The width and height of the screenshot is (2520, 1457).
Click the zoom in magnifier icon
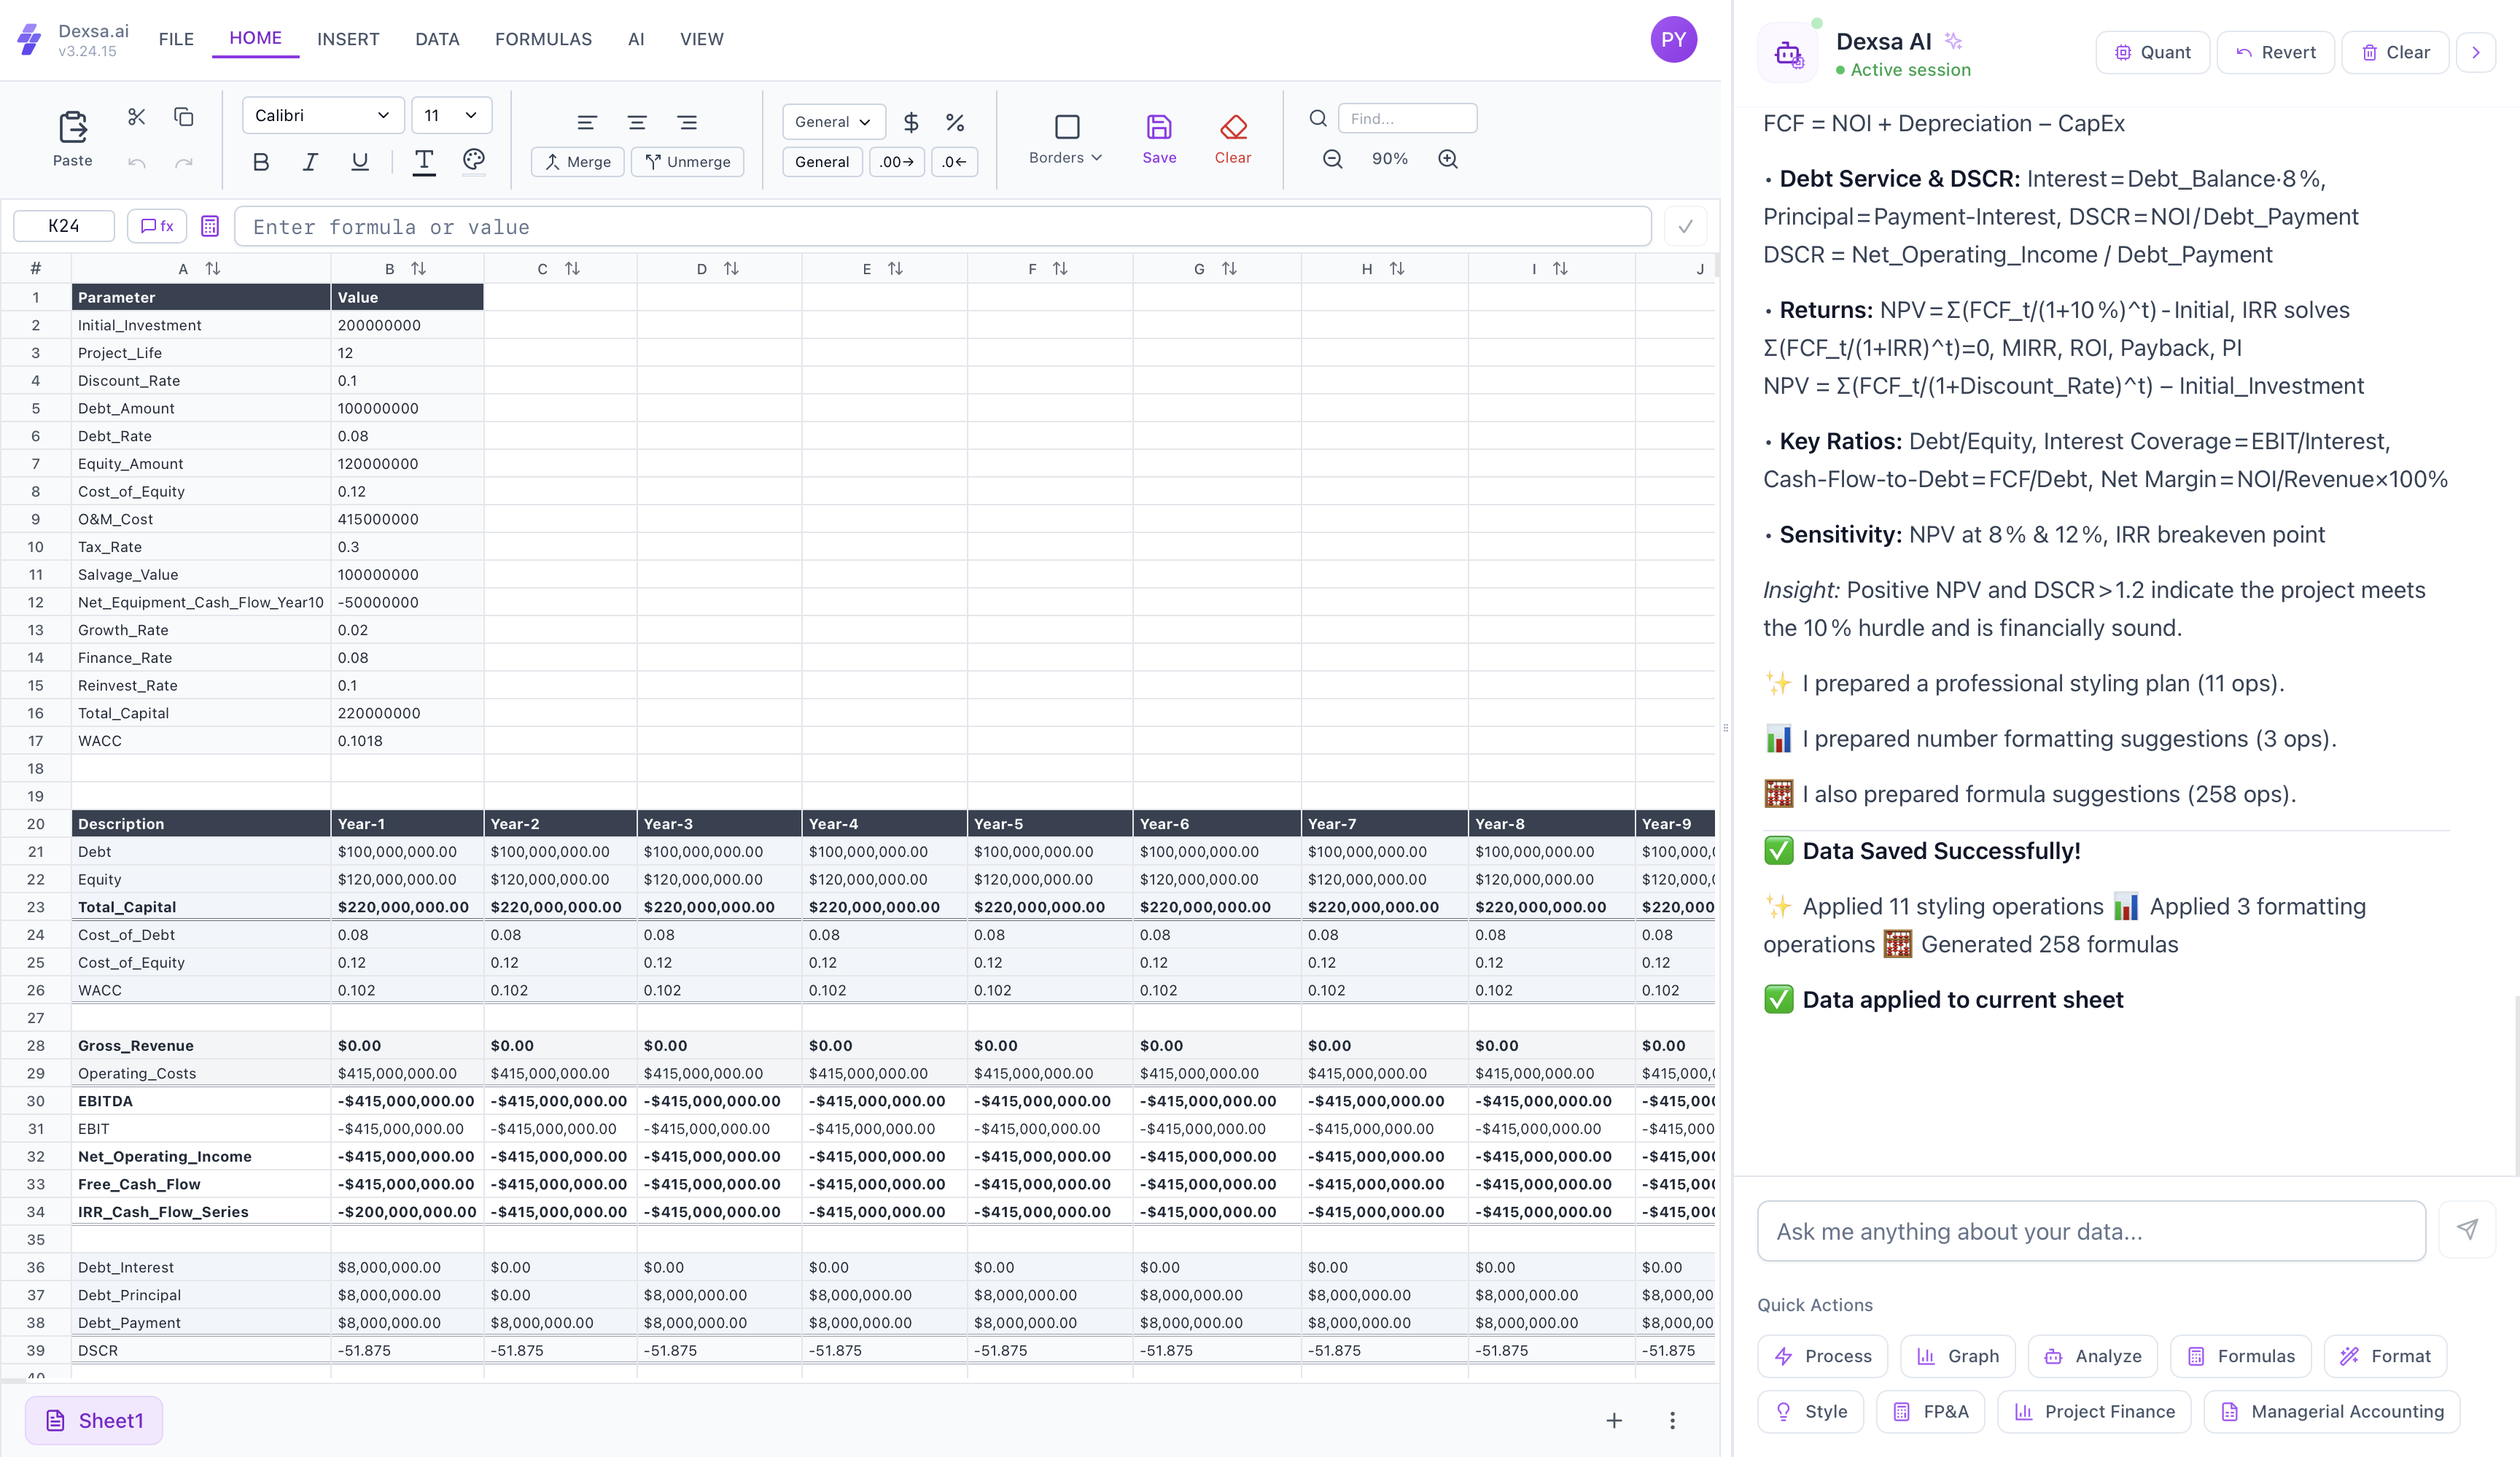[1447, 159]
